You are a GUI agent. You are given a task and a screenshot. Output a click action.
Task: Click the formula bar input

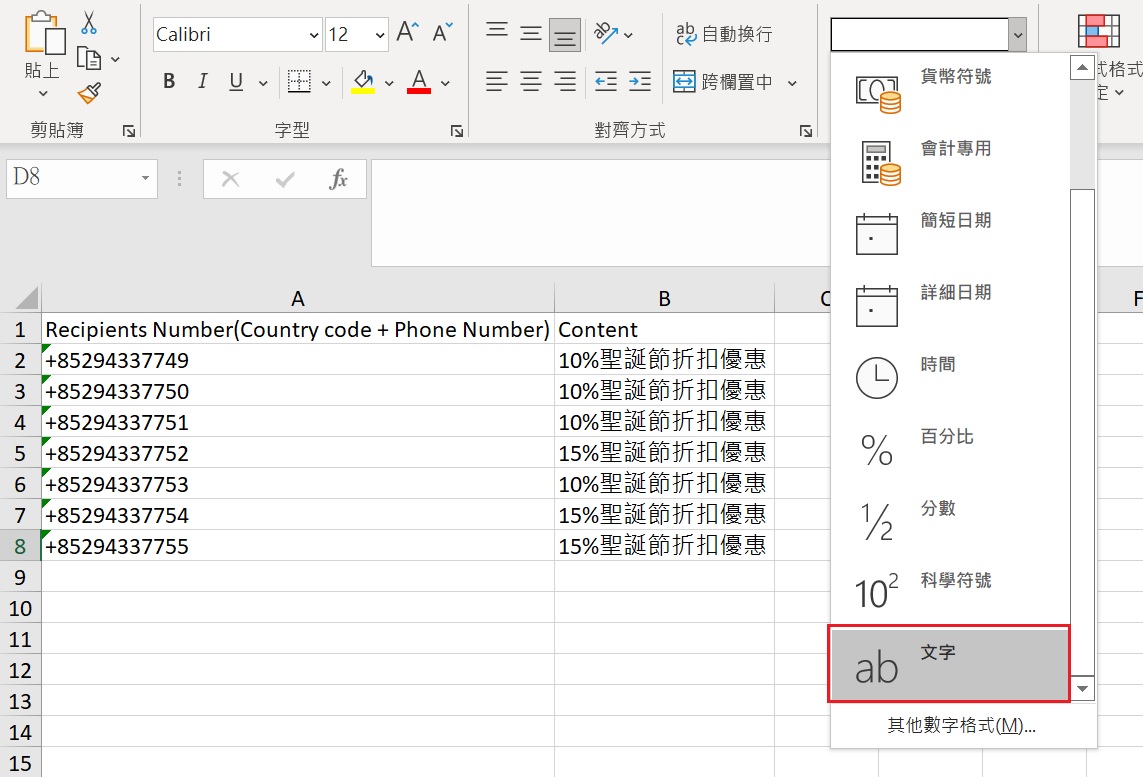coord(601,213)
